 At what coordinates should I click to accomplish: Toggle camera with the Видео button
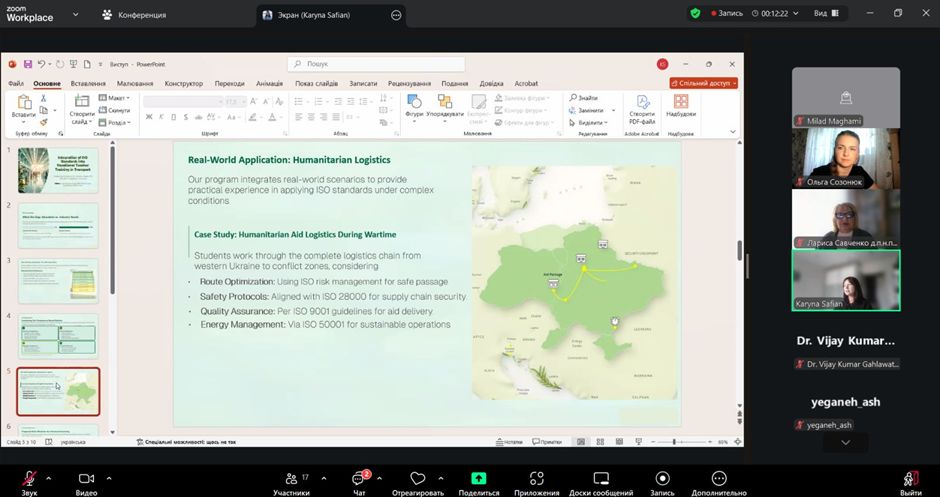click(x=86, y=479)
